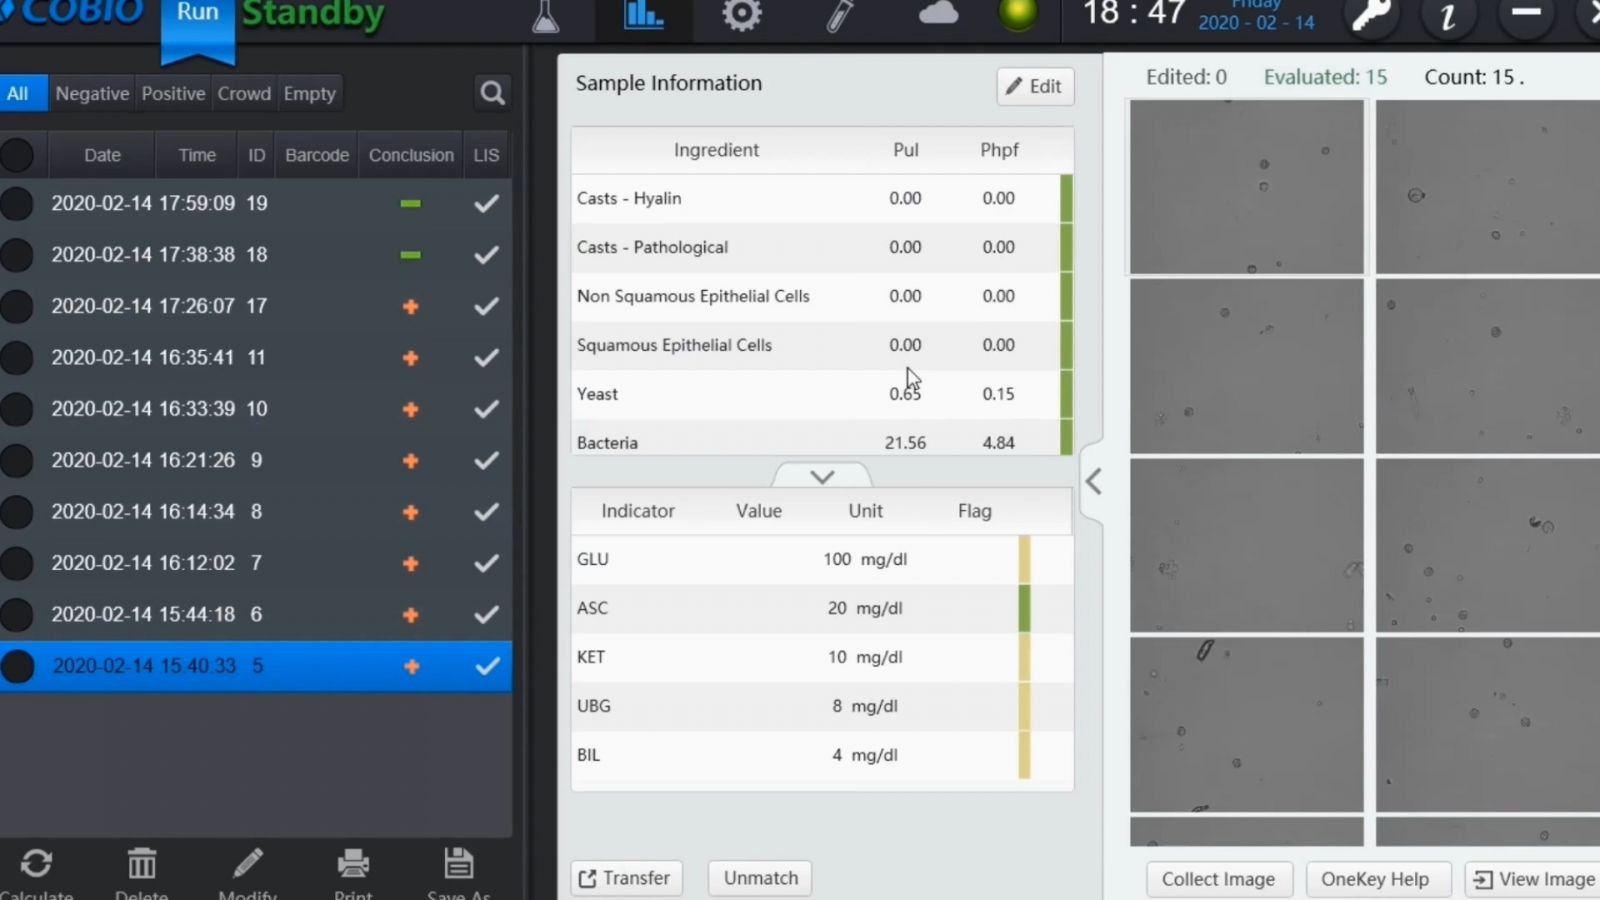Screen dimensions: 1600x900
Task: Open the flask sample test icon
Action: [x=546, y=15]
